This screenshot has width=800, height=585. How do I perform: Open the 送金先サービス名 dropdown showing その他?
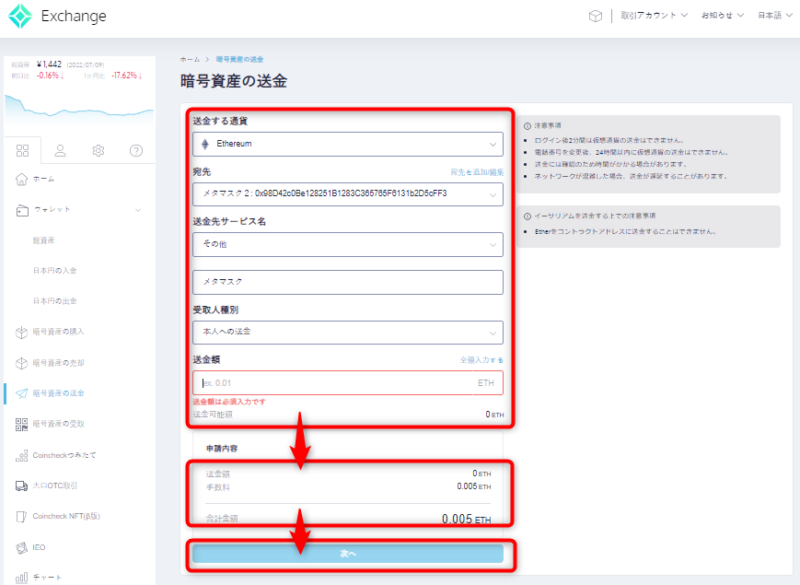347,244
